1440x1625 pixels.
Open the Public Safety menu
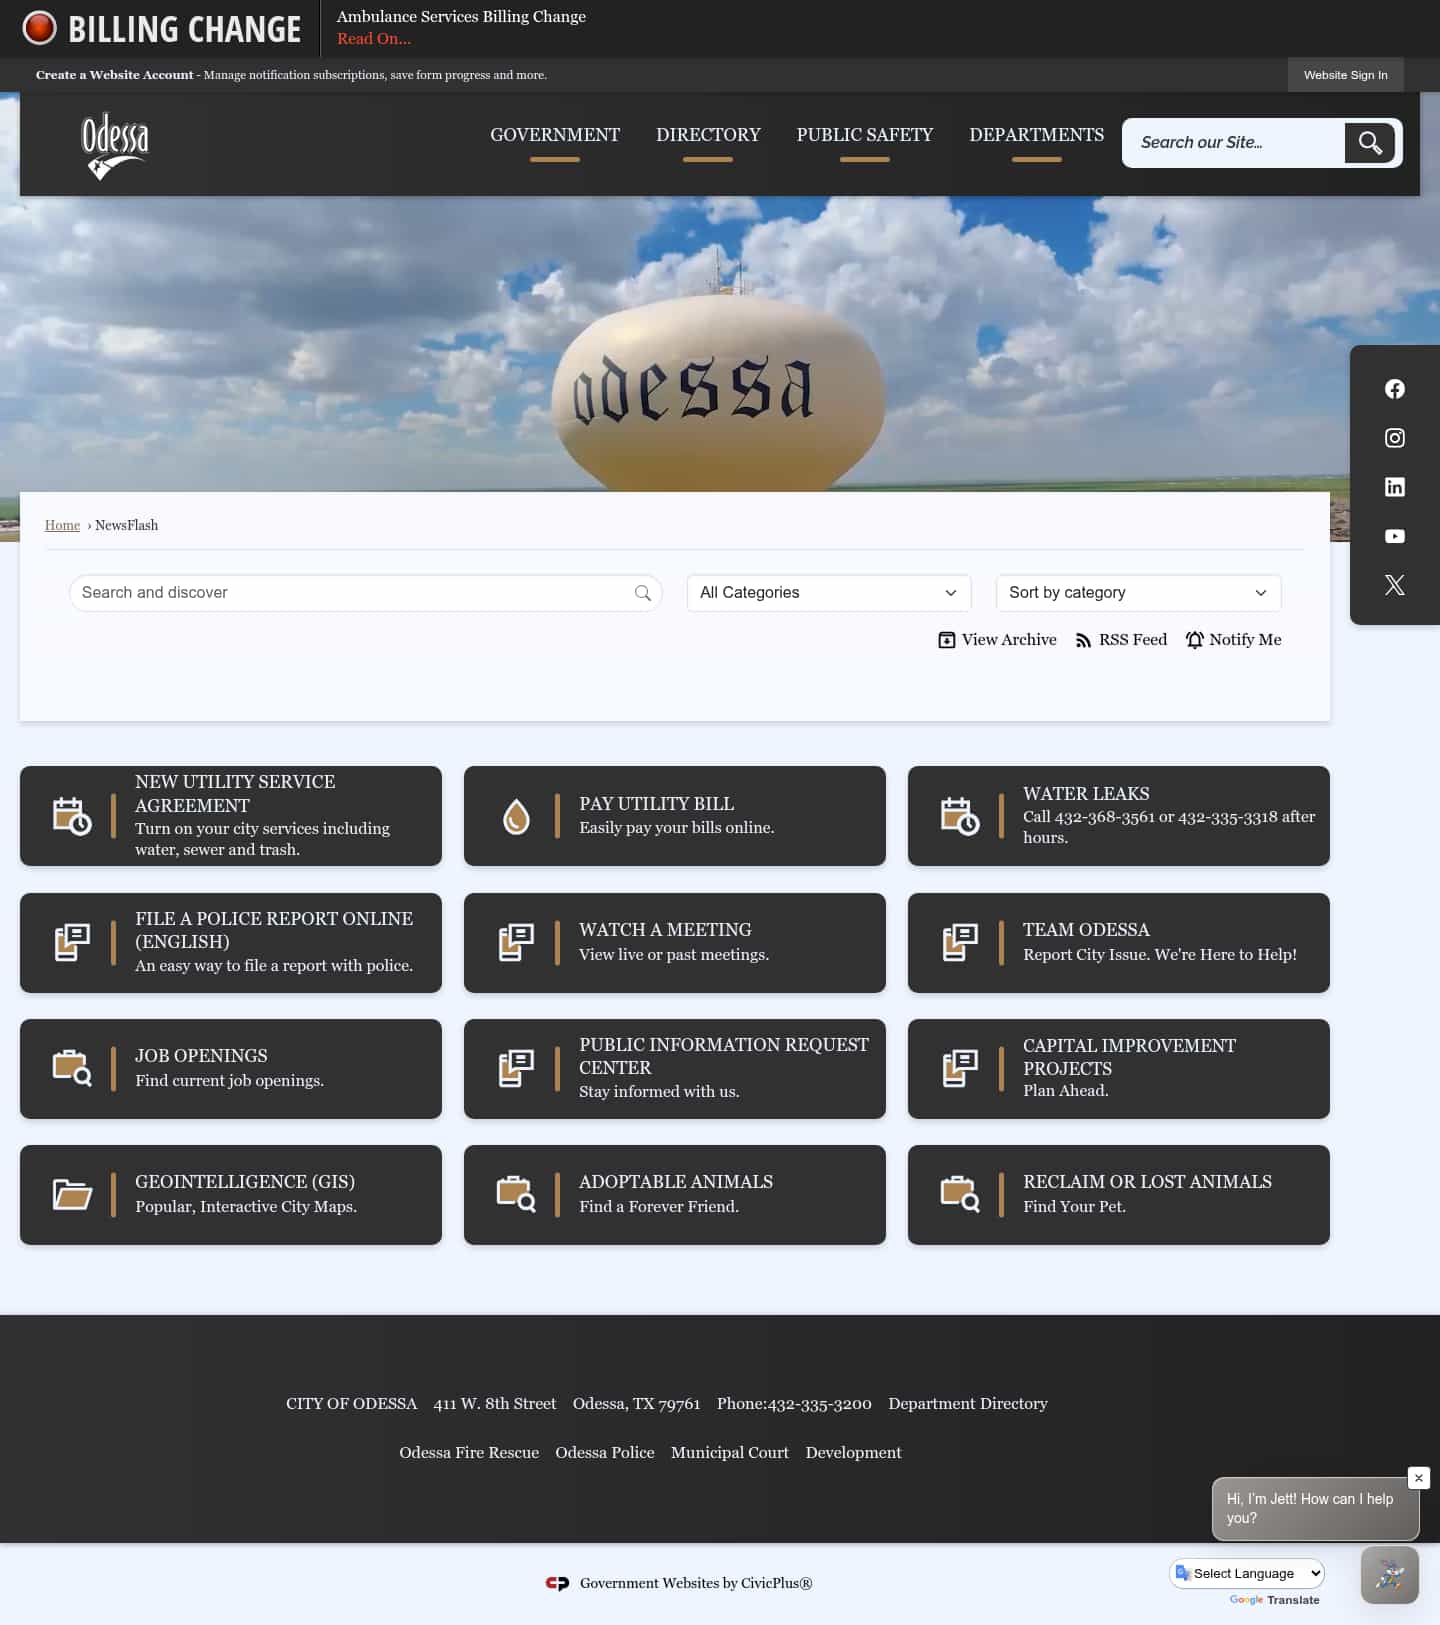(865, 135)
